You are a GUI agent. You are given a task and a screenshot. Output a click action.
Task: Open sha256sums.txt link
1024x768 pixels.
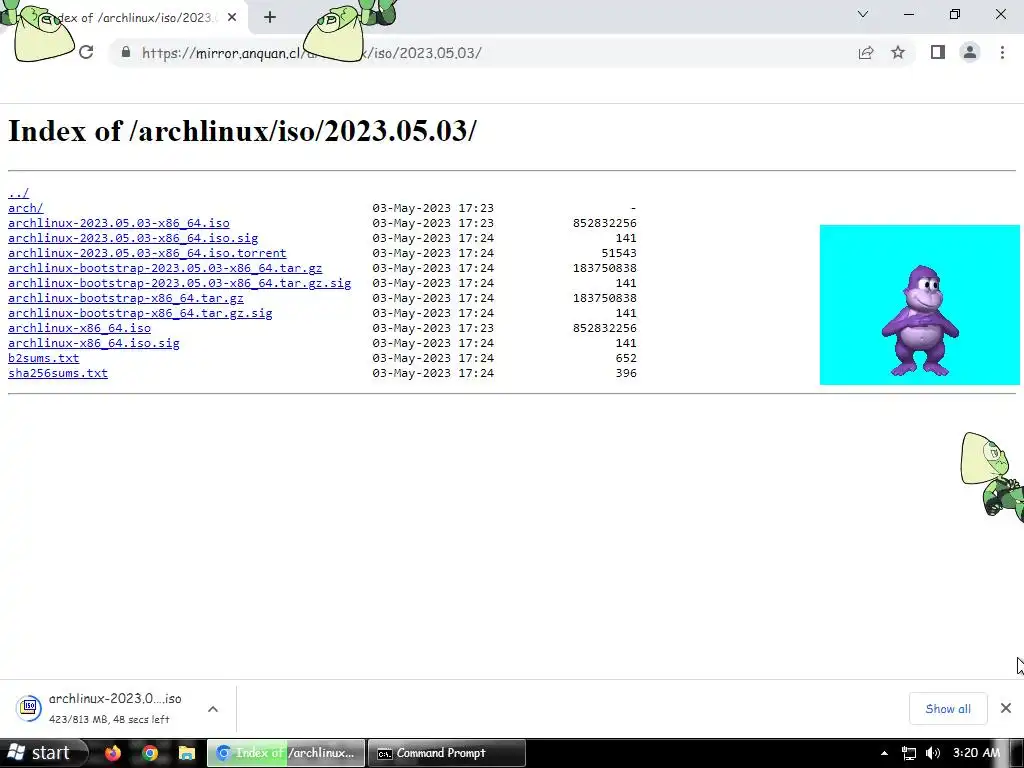click(58, 373)
